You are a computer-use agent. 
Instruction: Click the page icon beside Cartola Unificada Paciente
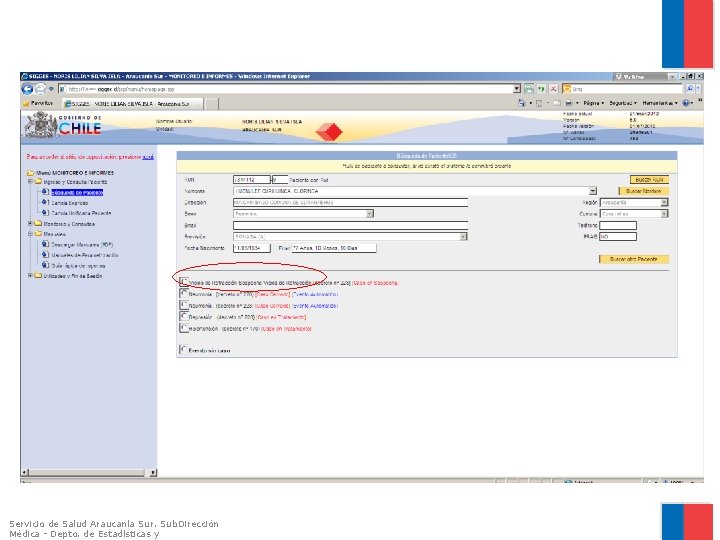45,213
